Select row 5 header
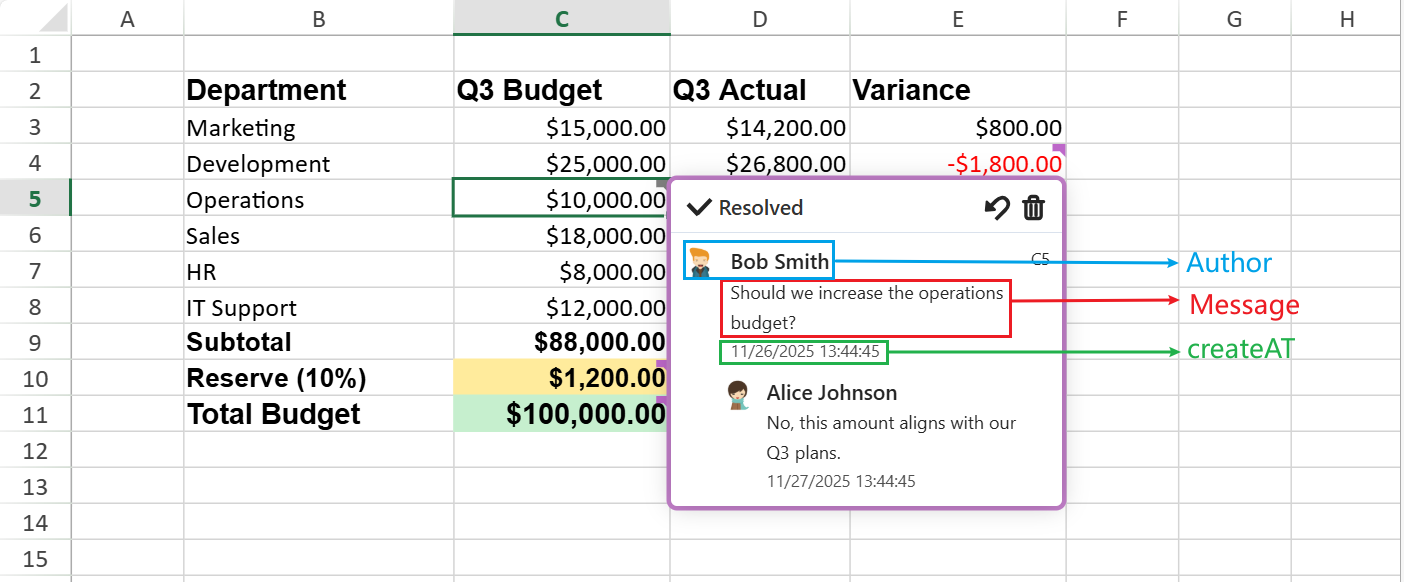 click(35, 199)
